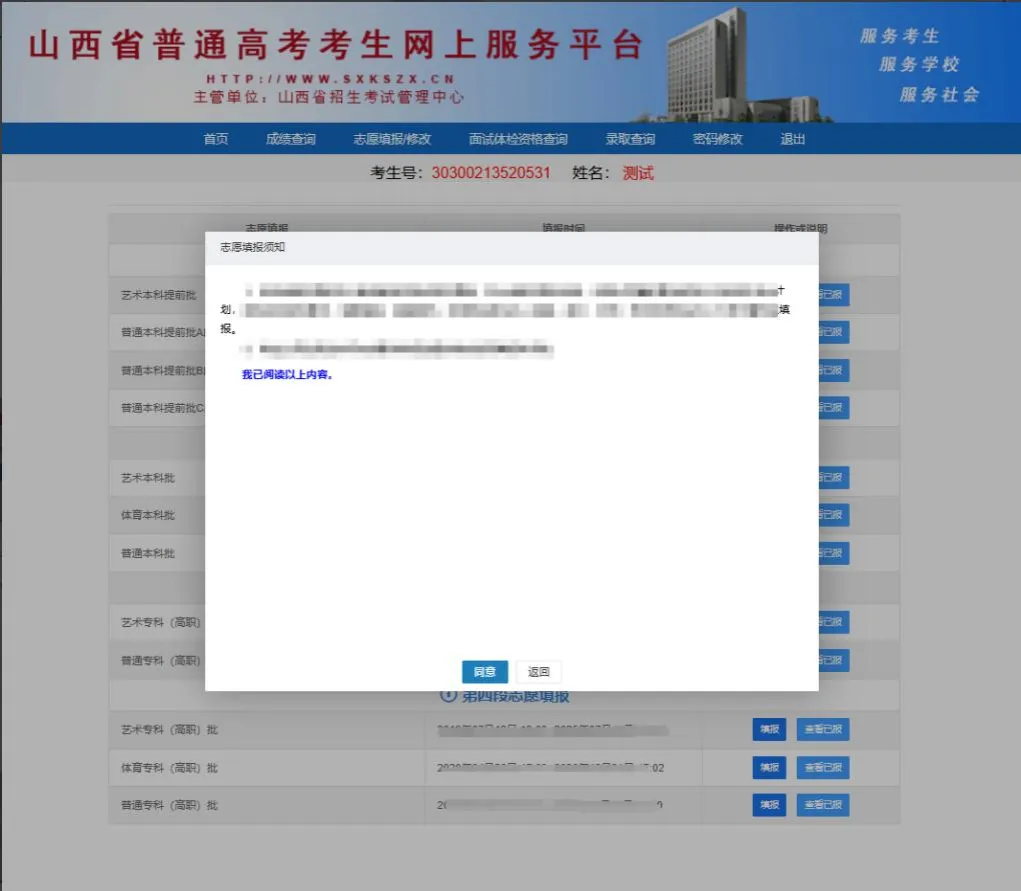Click the 第四段志愿填报 section heading
This screenshot has width=1021, height=891.
(x=516, y=696)
